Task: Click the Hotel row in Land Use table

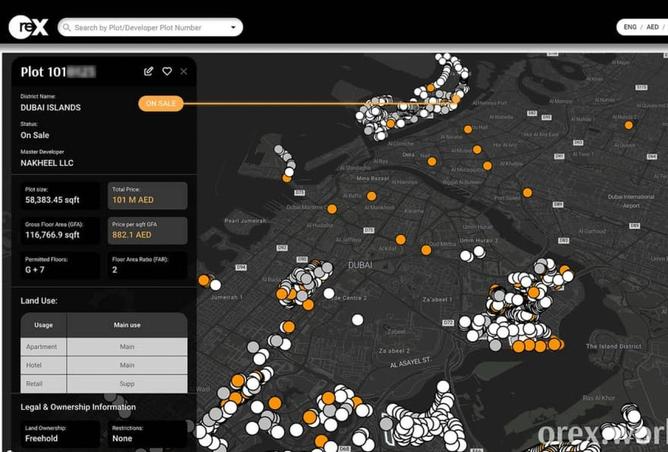Action: [104, 365]
